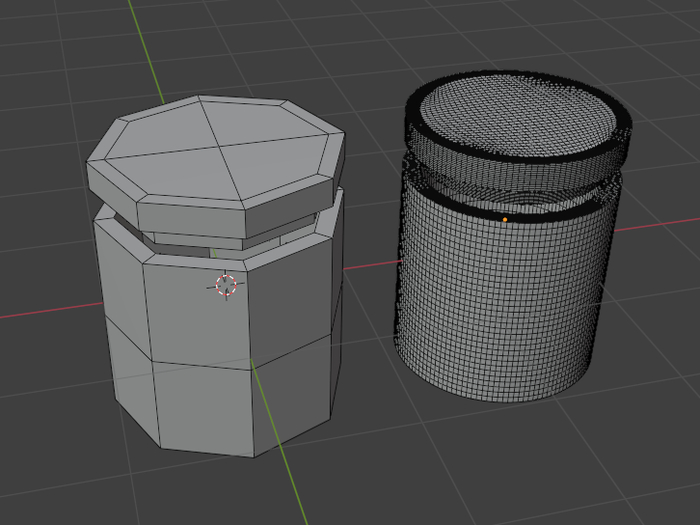The height and width of the screenshot is (525, 700).
Task: Select horizontal middle edge loop on octagonal body
Action: pyautogui.click(x=200, y=360)
